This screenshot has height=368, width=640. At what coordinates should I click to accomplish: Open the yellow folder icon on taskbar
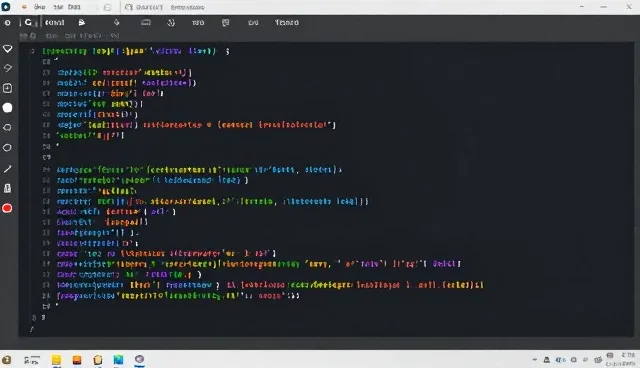56,360
